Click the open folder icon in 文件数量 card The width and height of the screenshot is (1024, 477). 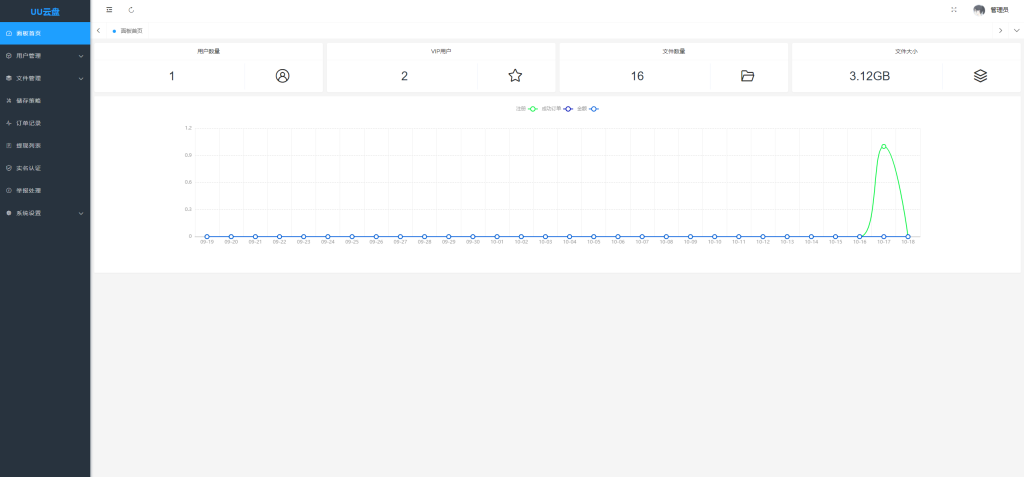(748, 76)
